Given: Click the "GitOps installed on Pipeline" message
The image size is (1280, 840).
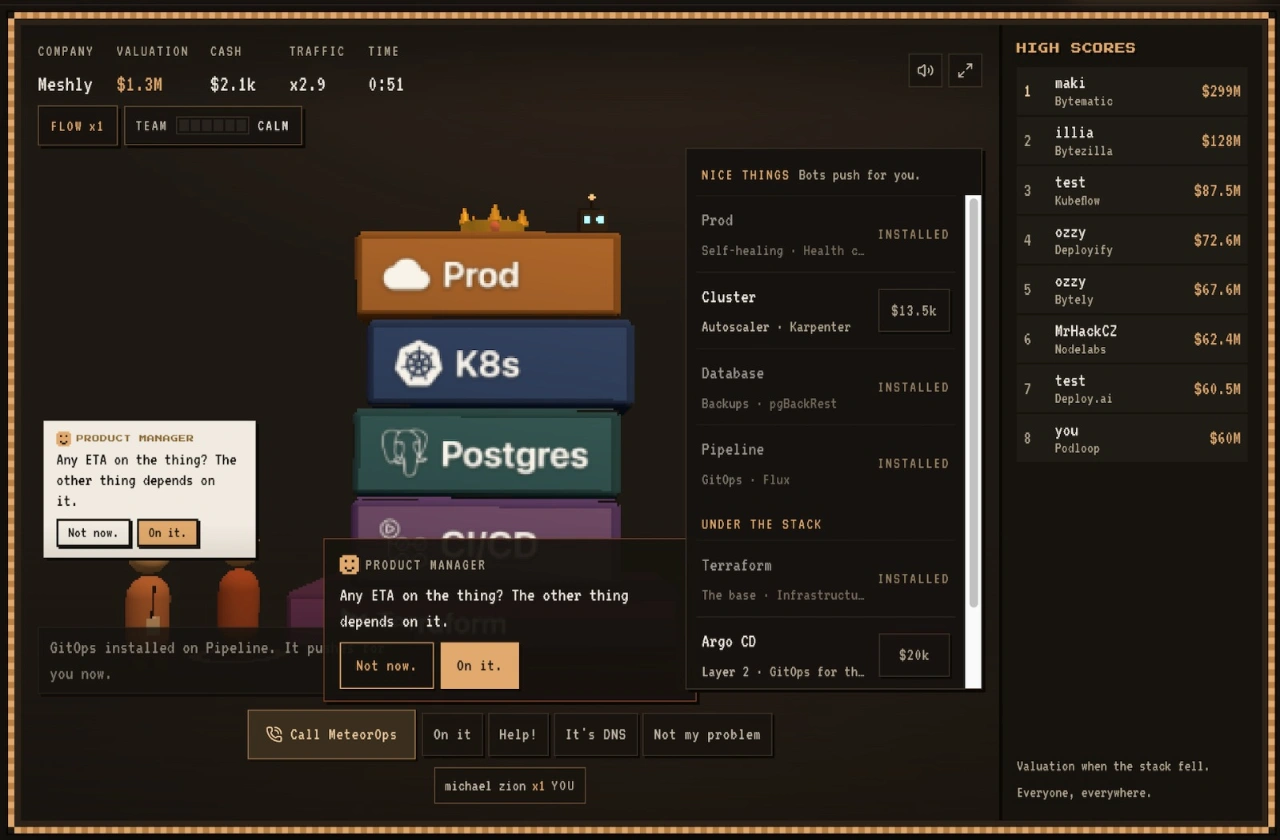Looking at the screenshot, I should point(180,660).
